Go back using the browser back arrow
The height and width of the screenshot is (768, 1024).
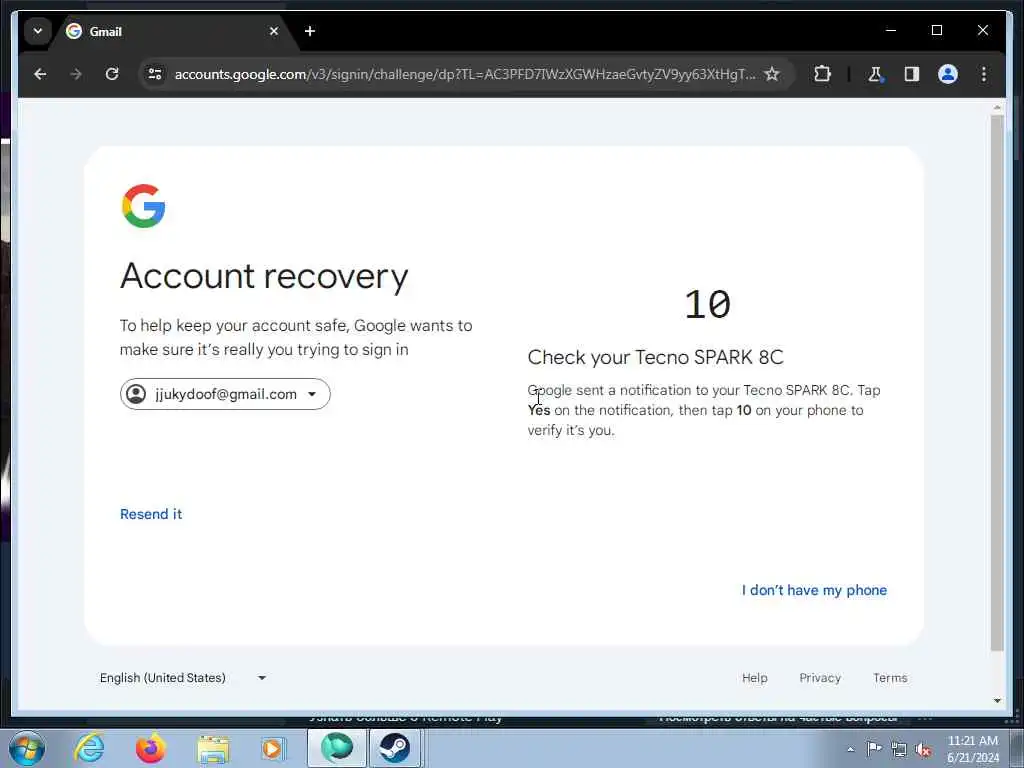[x=40, y=74]
